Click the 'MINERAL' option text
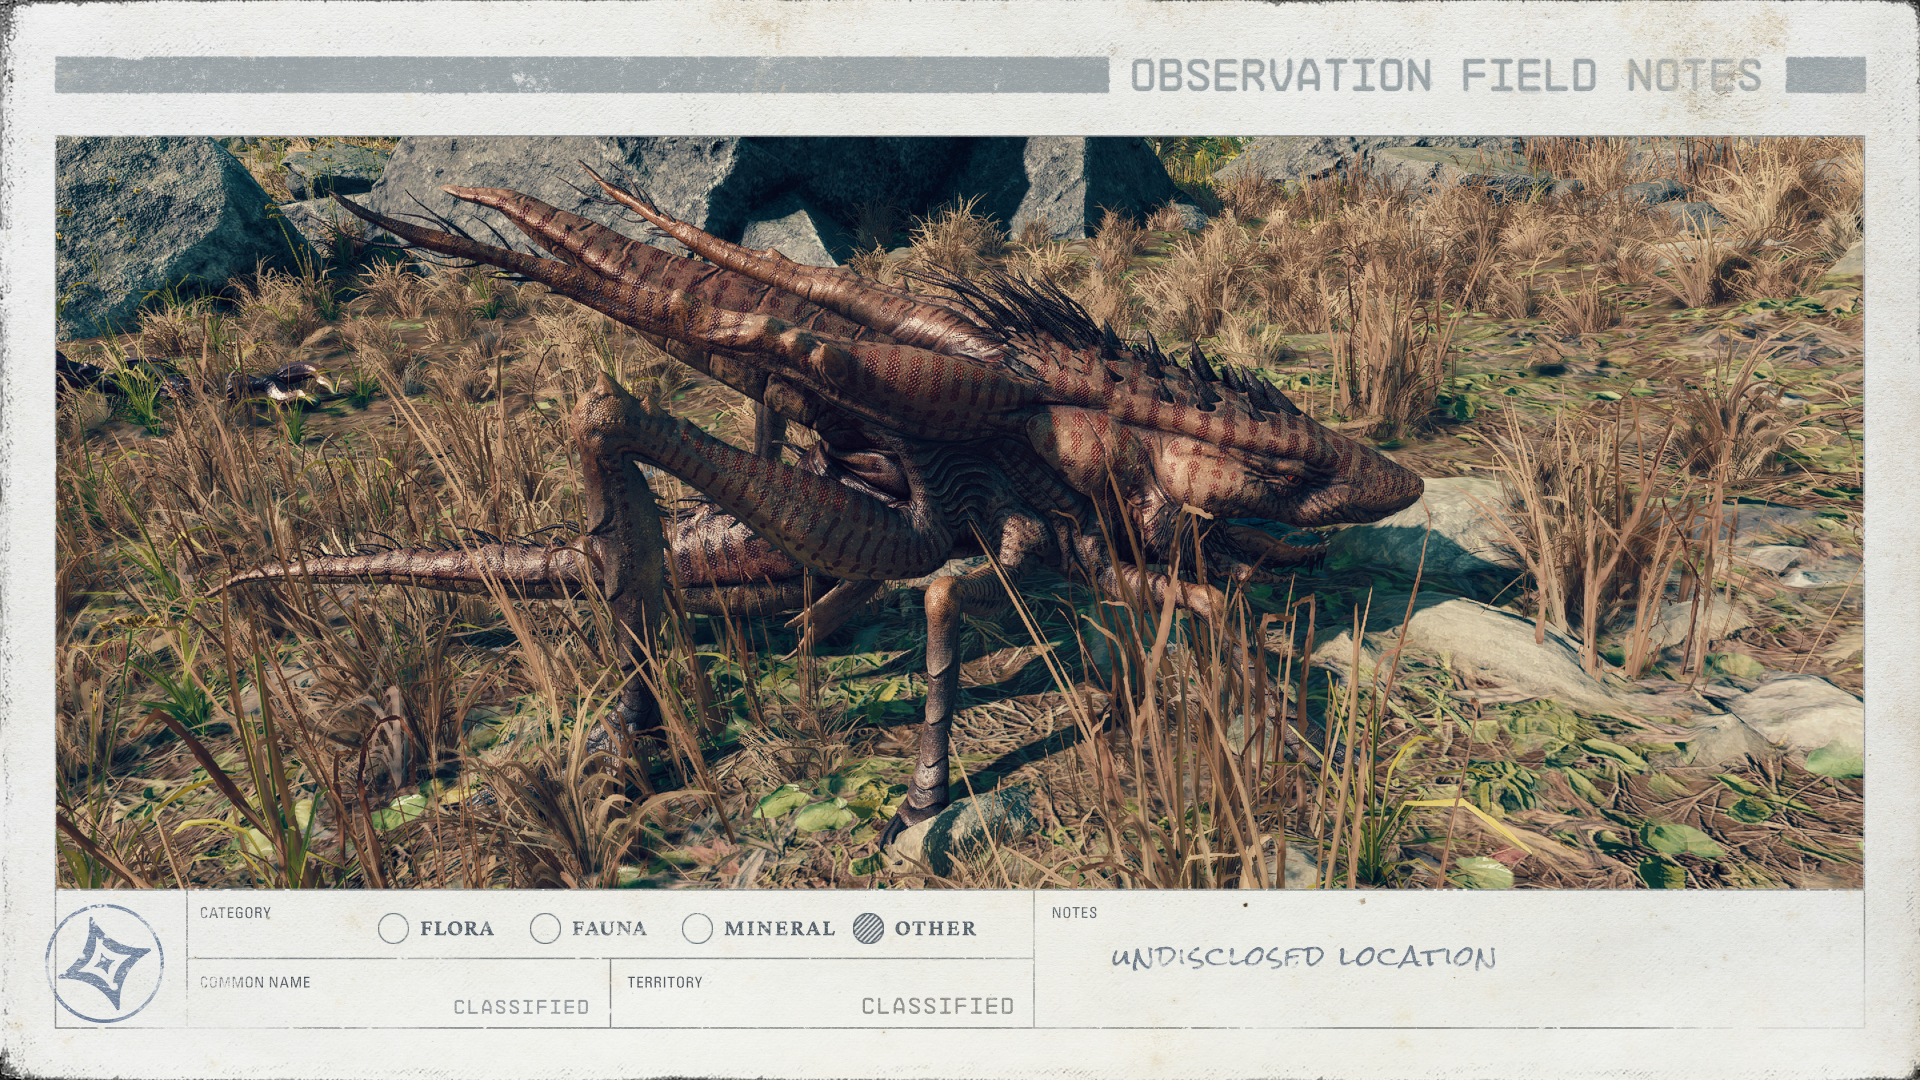 tap(779, 929)
